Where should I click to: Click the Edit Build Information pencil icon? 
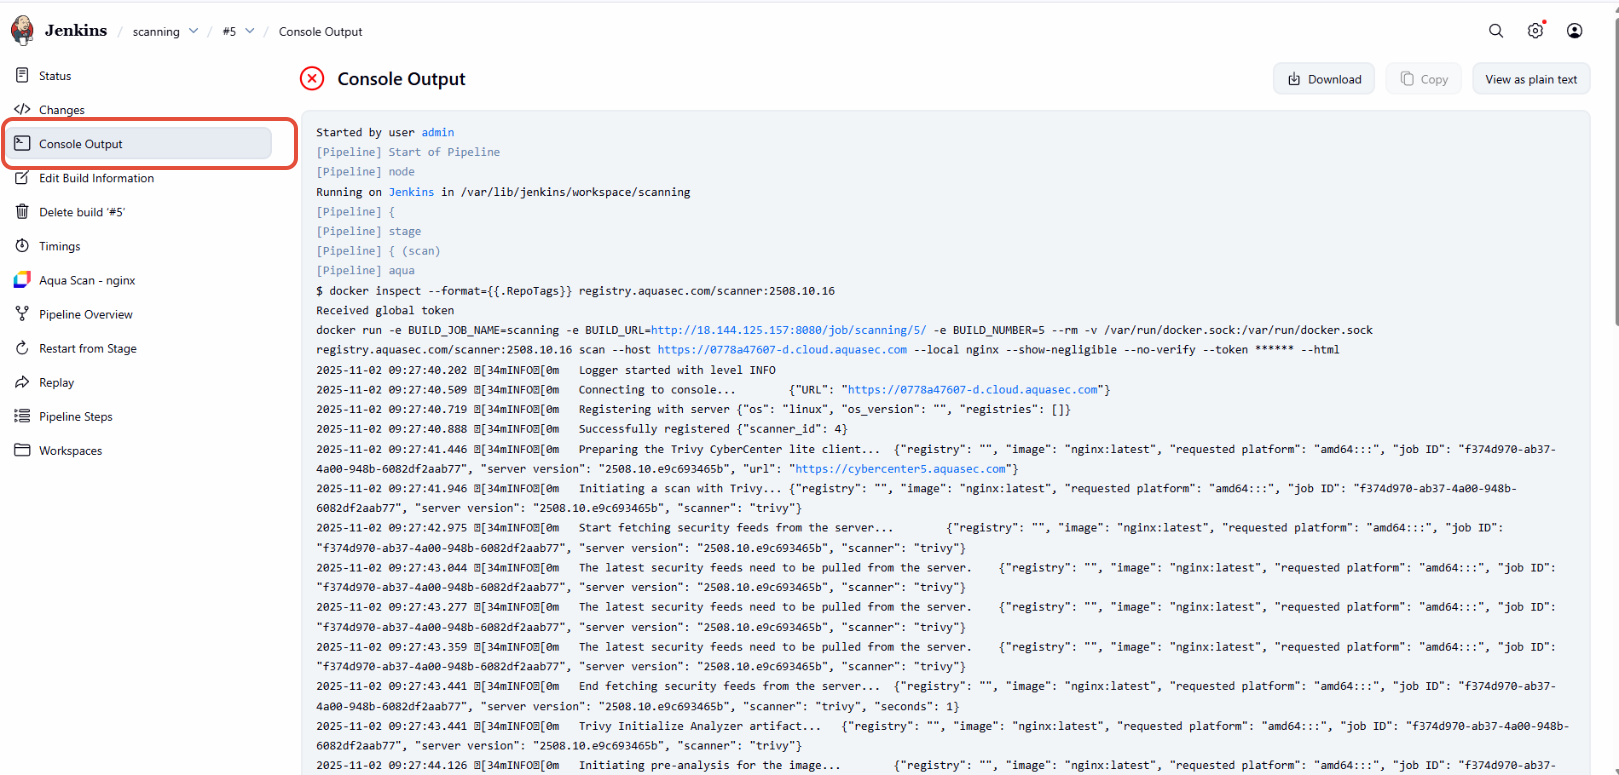pos(22,177)
